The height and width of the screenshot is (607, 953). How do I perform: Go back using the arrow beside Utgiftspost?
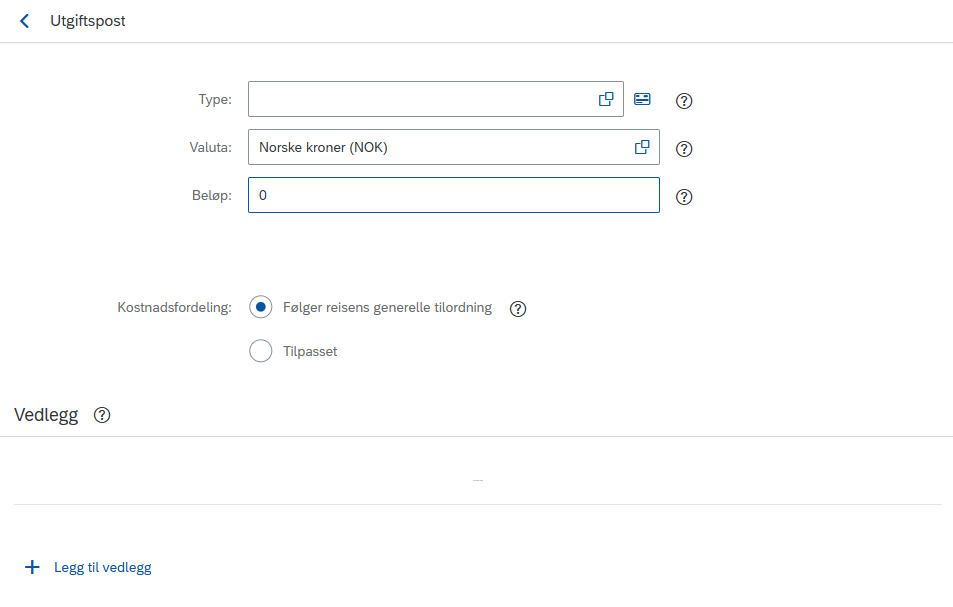(24, 21)
